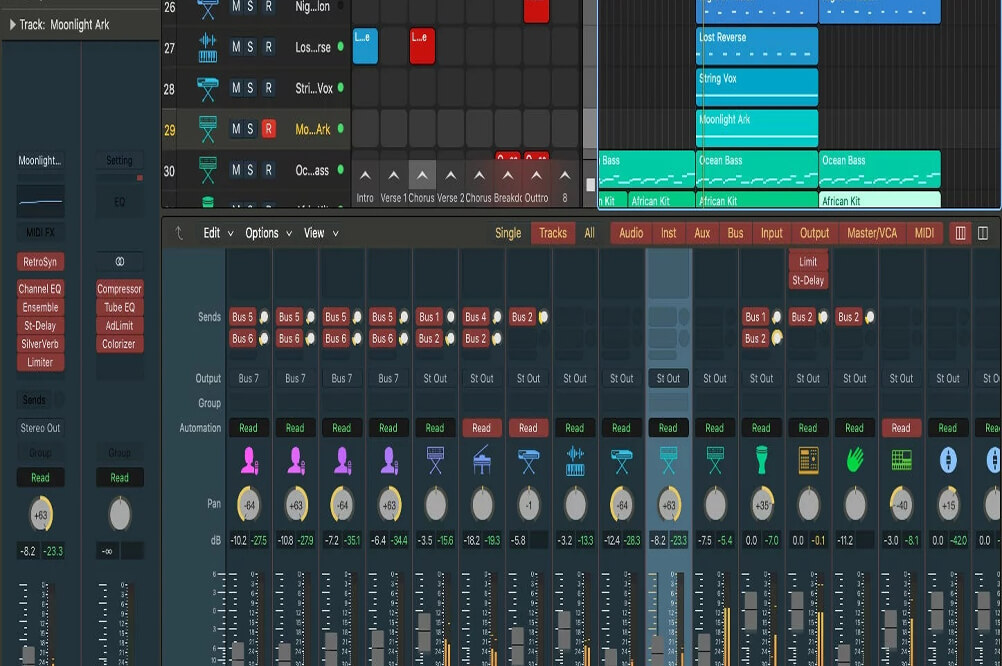Mute track 27 Lost Reverse

coord(236,47)
